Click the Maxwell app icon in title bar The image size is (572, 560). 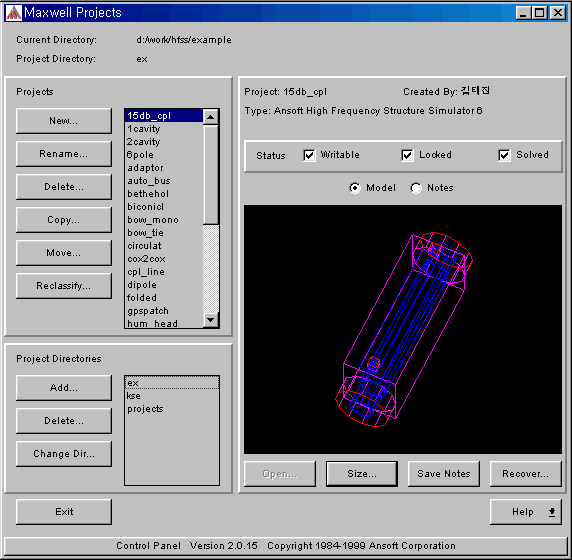pyautogui.click(x=14, y=13)
